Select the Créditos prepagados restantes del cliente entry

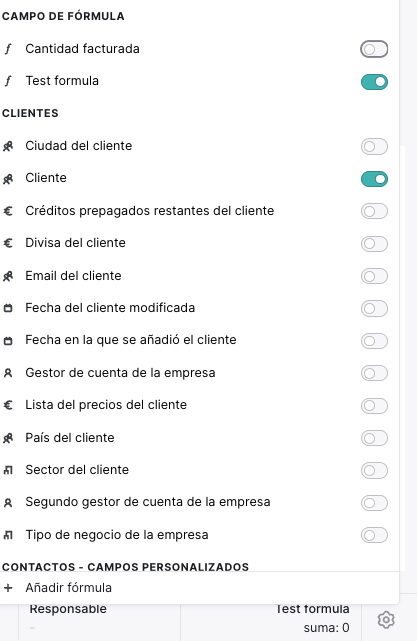click(x=150, y=211)
